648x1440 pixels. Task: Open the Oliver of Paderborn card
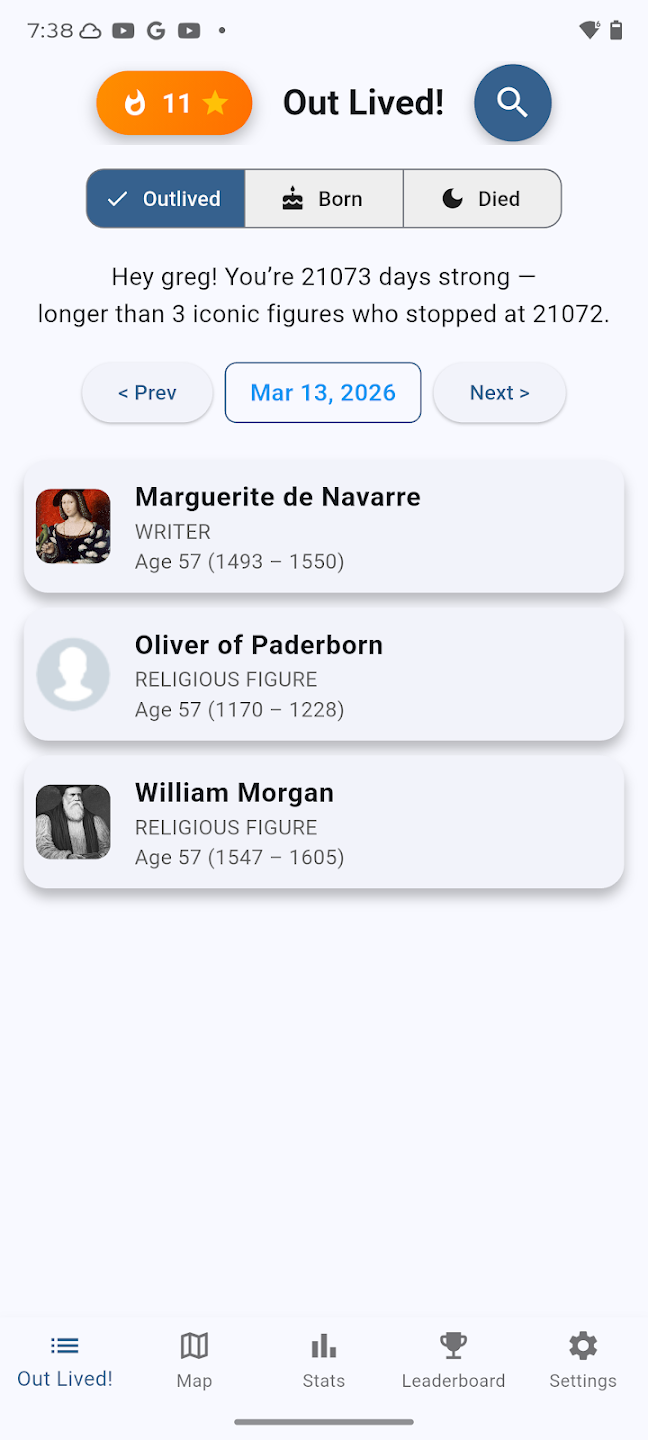[324, 675]
